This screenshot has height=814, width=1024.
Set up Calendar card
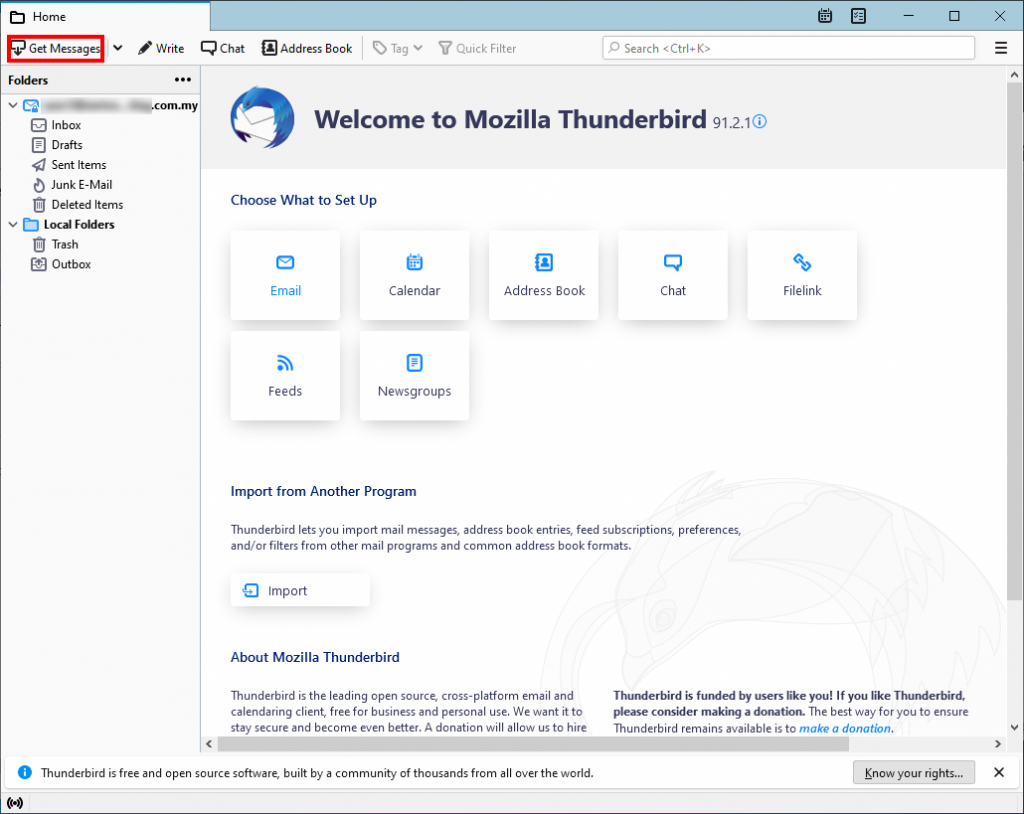tap(415, 275)
